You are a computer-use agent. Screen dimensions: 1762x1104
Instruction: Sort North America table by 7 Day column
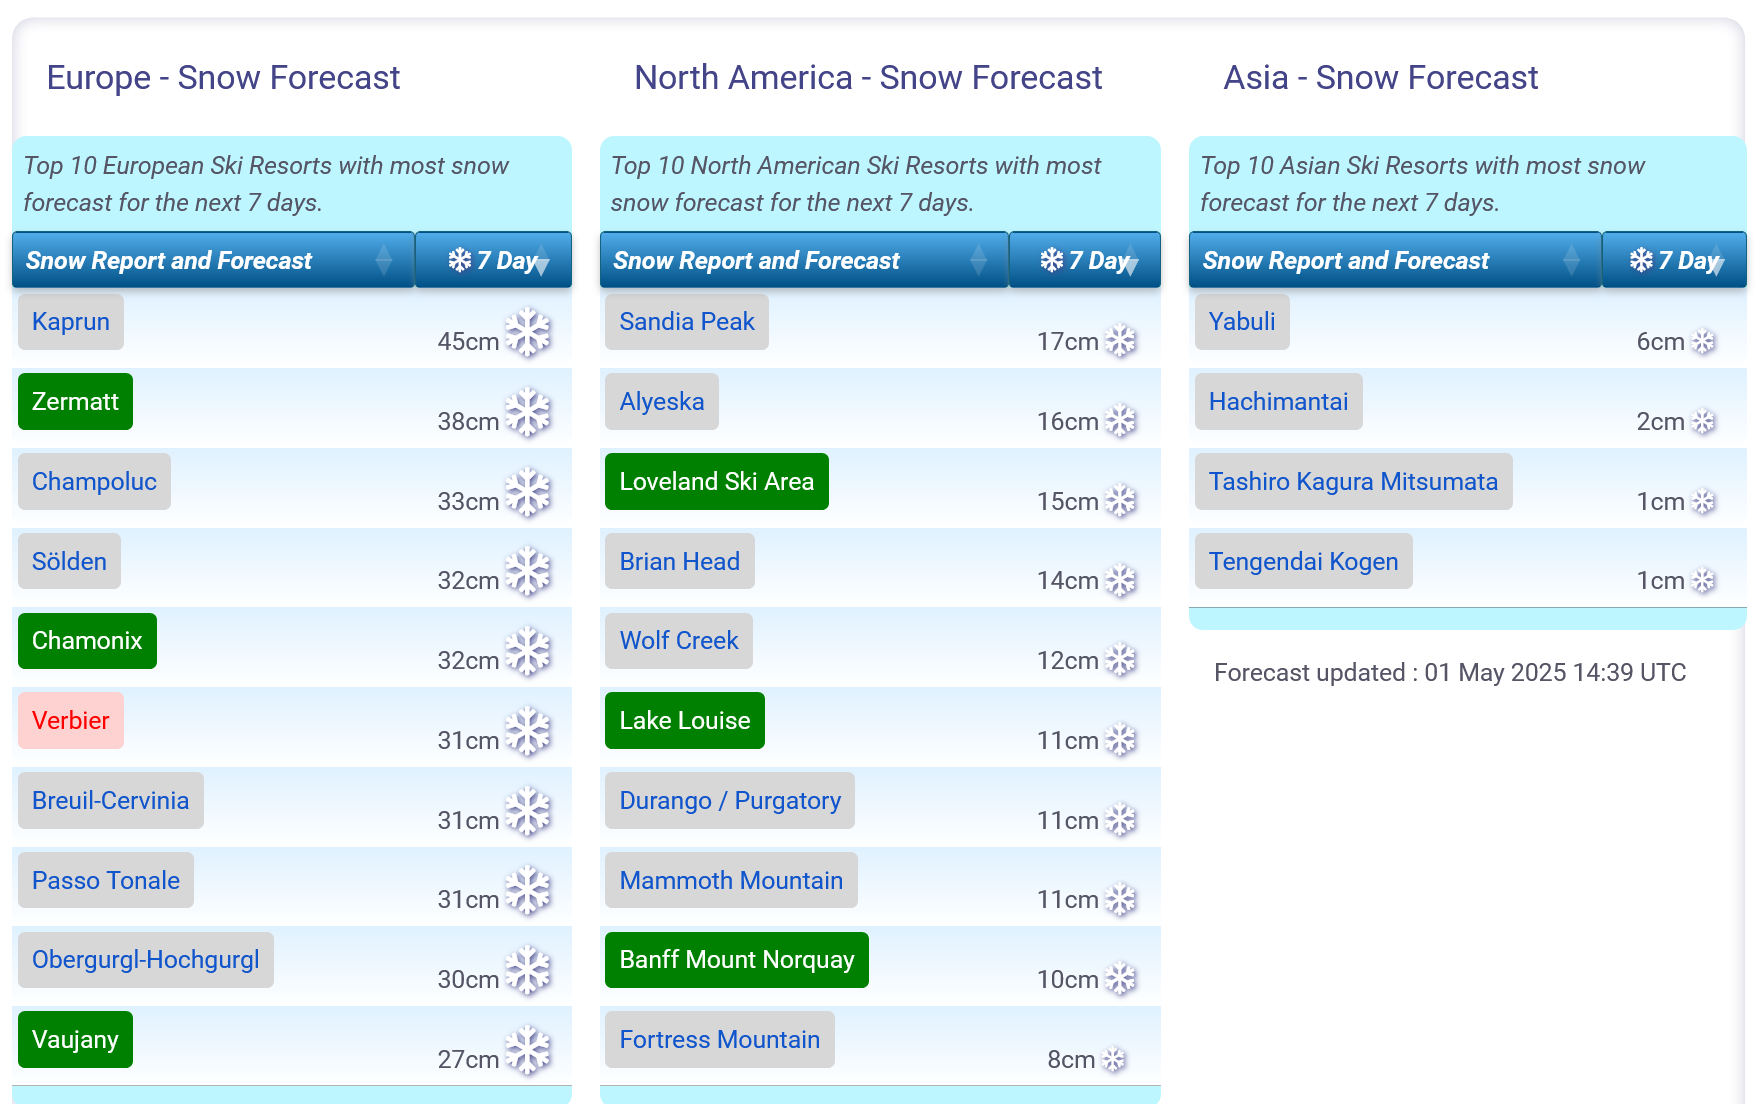pyautogui.click(x=1085, y=260)
